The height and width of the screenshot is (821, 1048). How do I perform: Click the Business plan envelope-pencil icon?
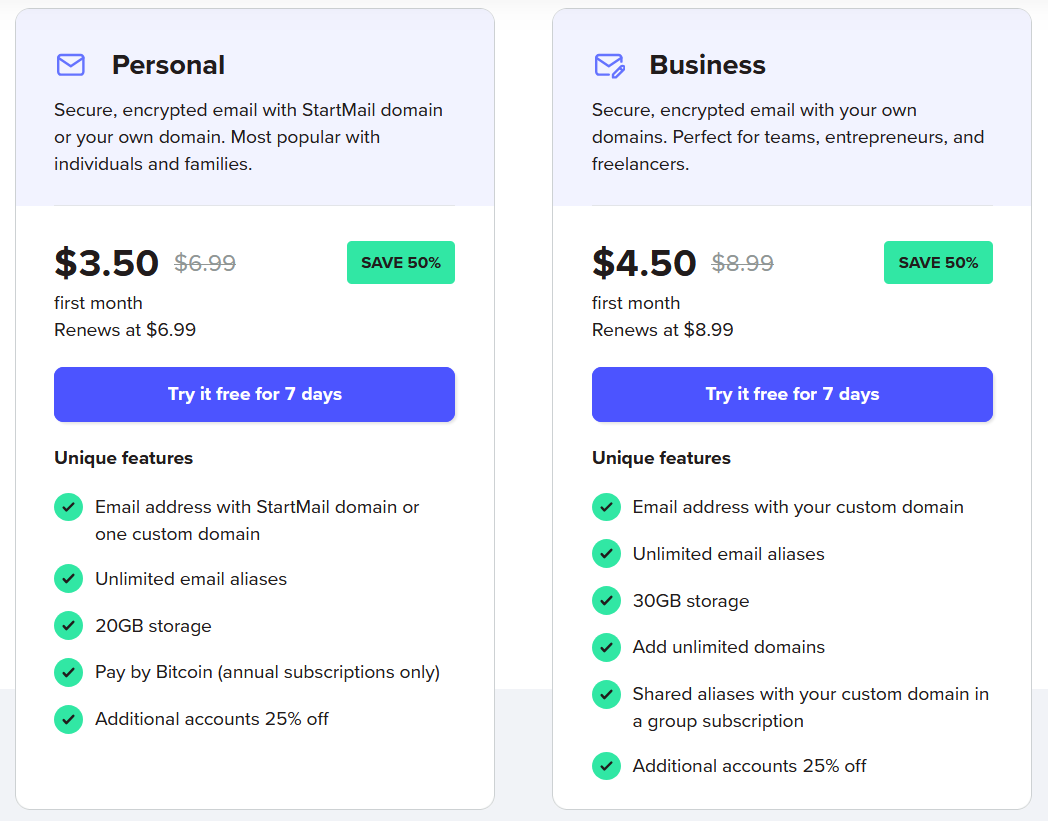610,66
